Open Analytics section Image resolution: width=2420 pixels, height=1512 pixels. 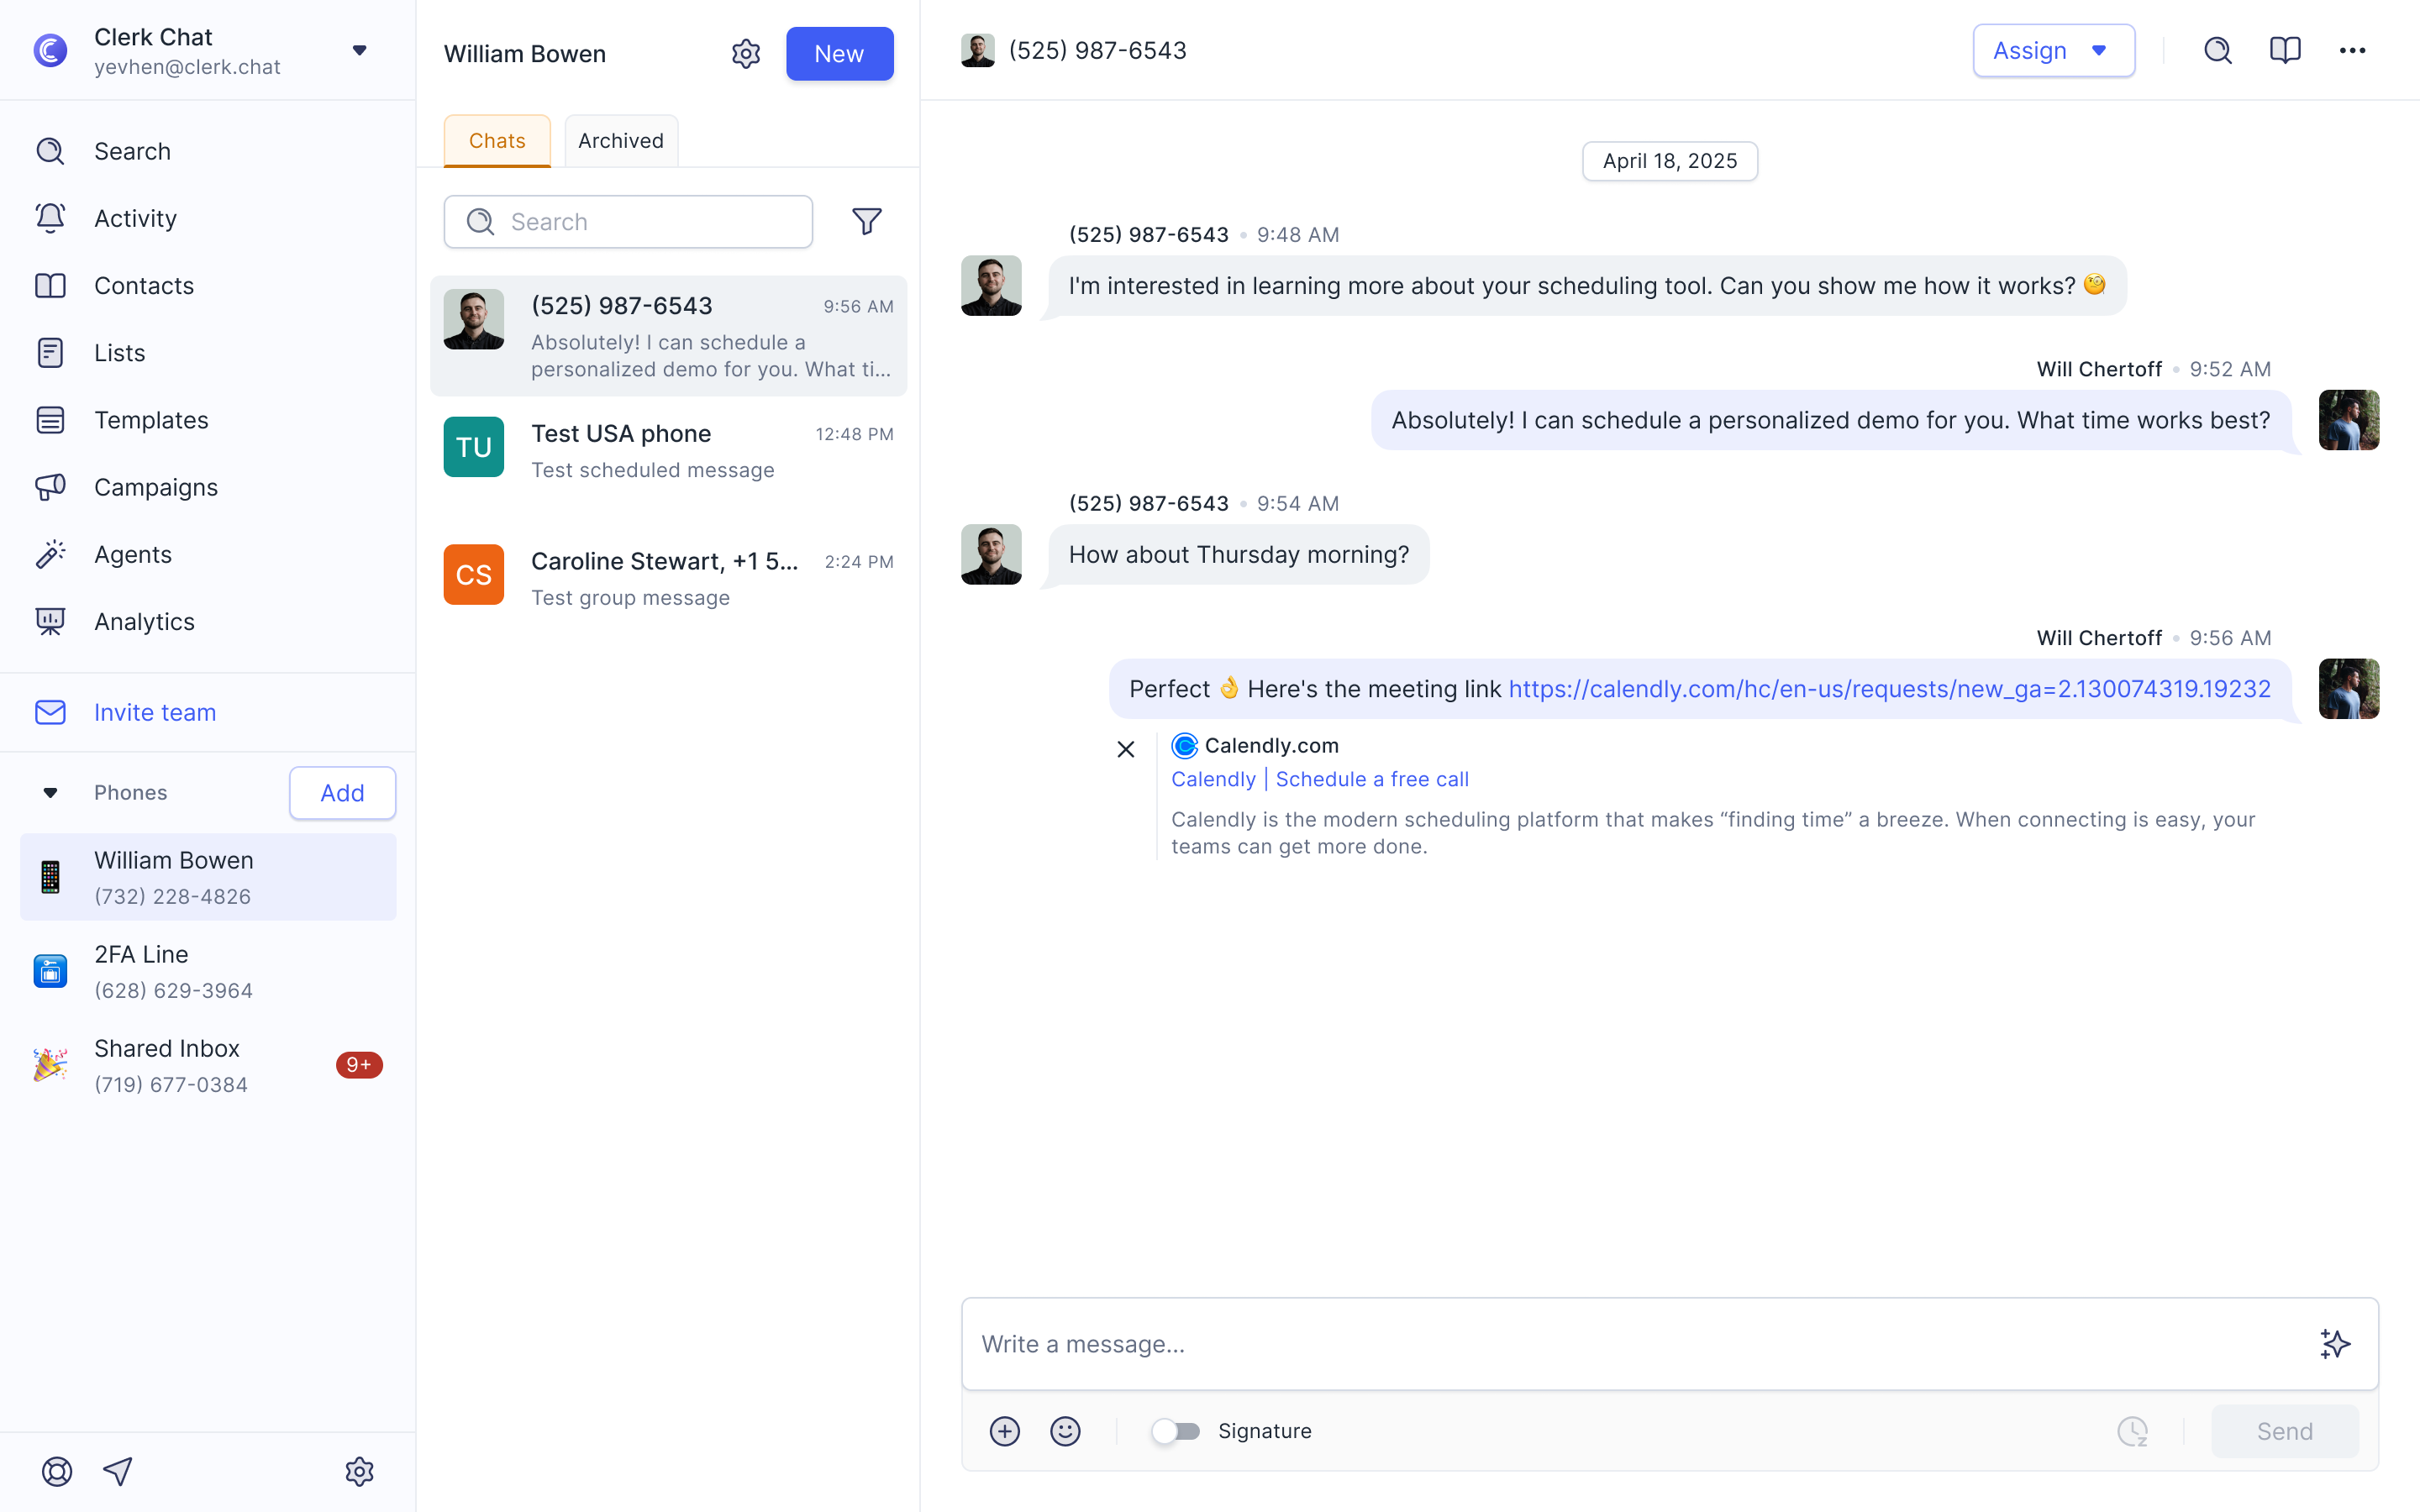[x=208, y=622]
